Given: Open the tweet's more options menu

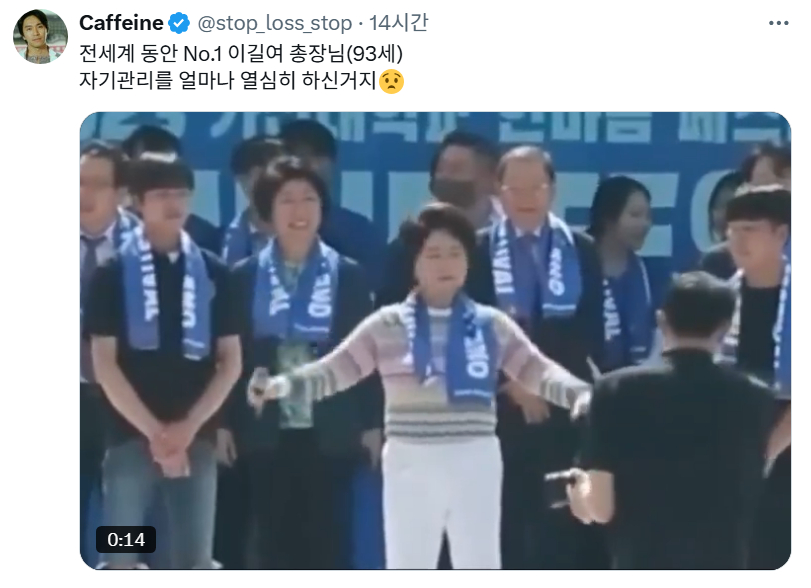Looking at the screenshot, I should [778, 23].
